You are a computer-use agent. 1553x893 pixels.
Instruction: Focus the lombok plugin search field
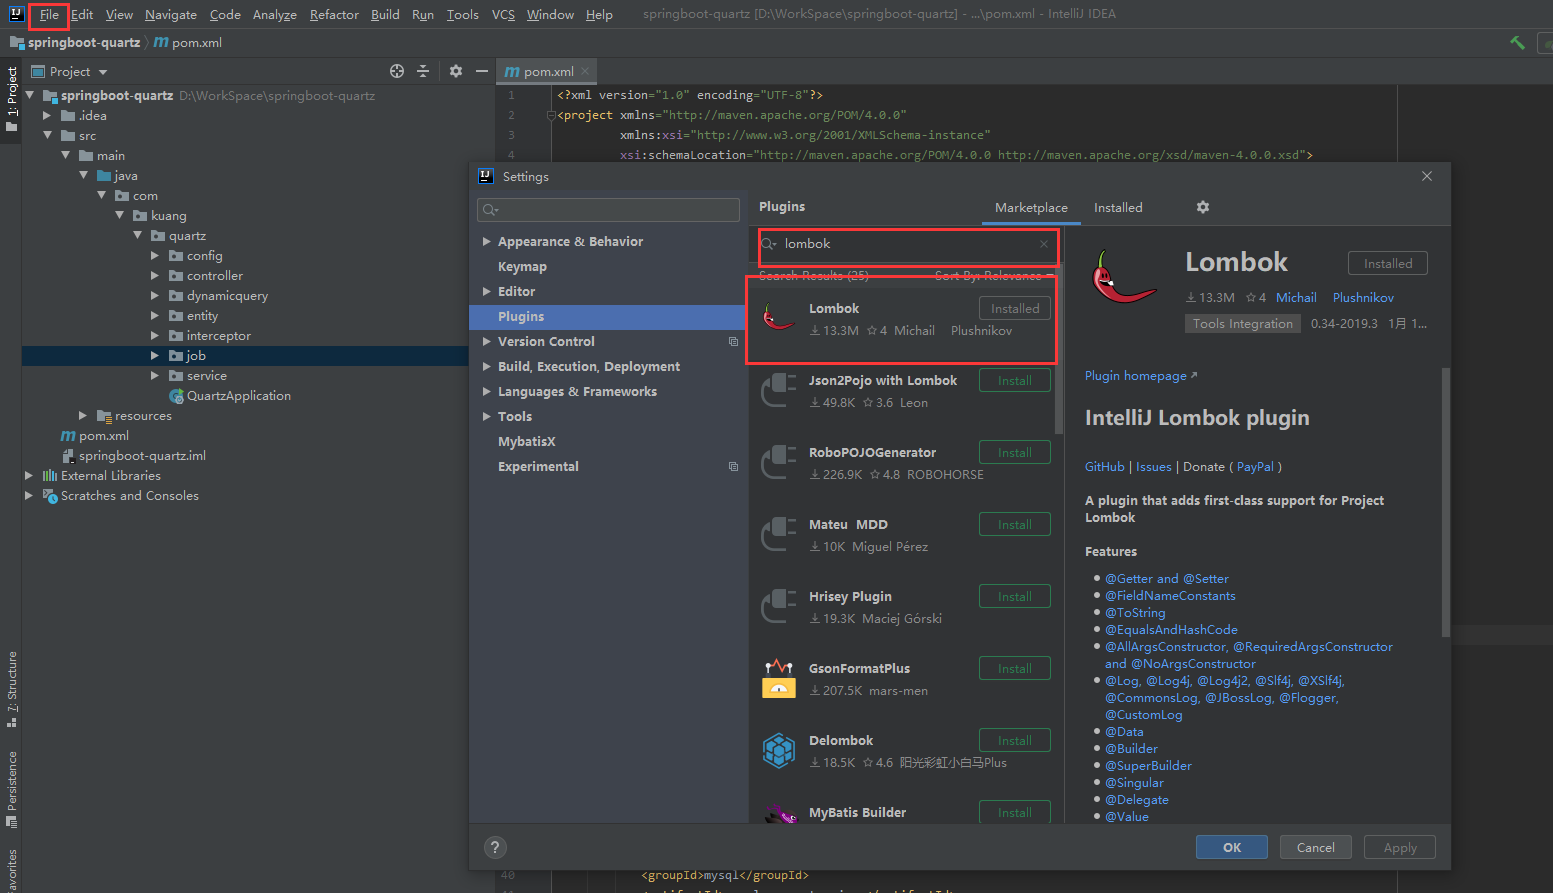coord(905,244)
